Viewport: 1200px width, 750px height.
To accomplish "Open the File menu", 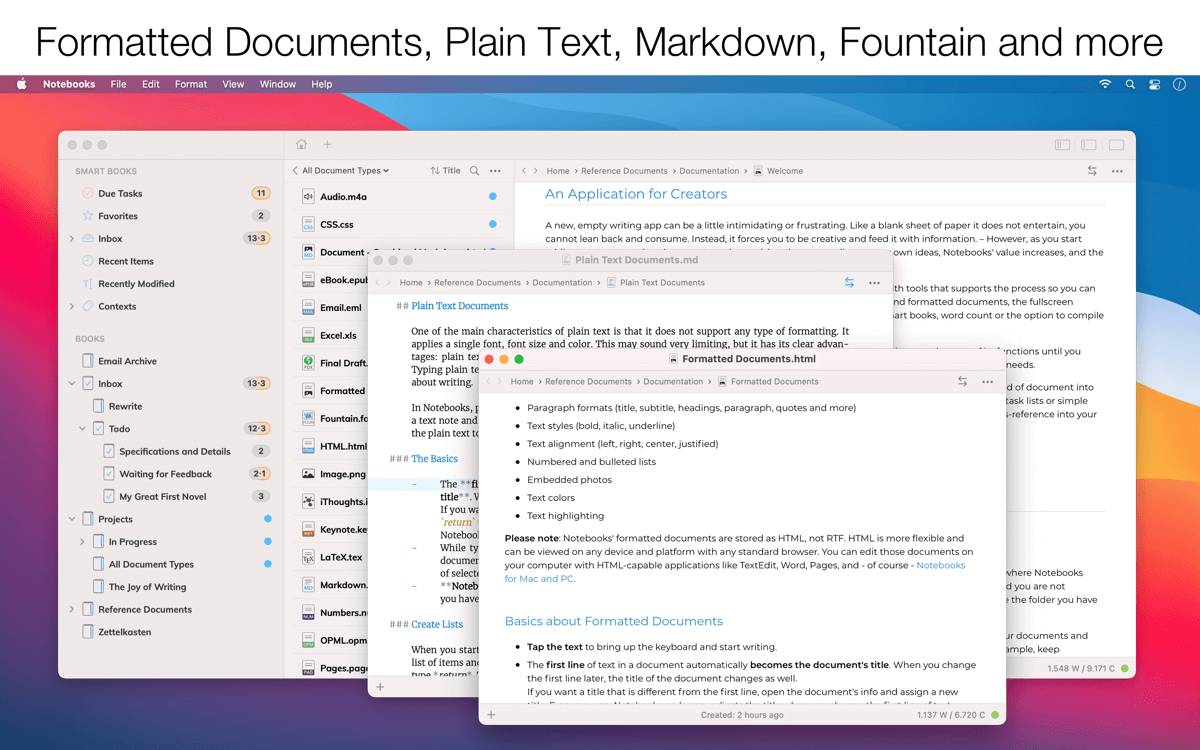I will coord(118,85).
